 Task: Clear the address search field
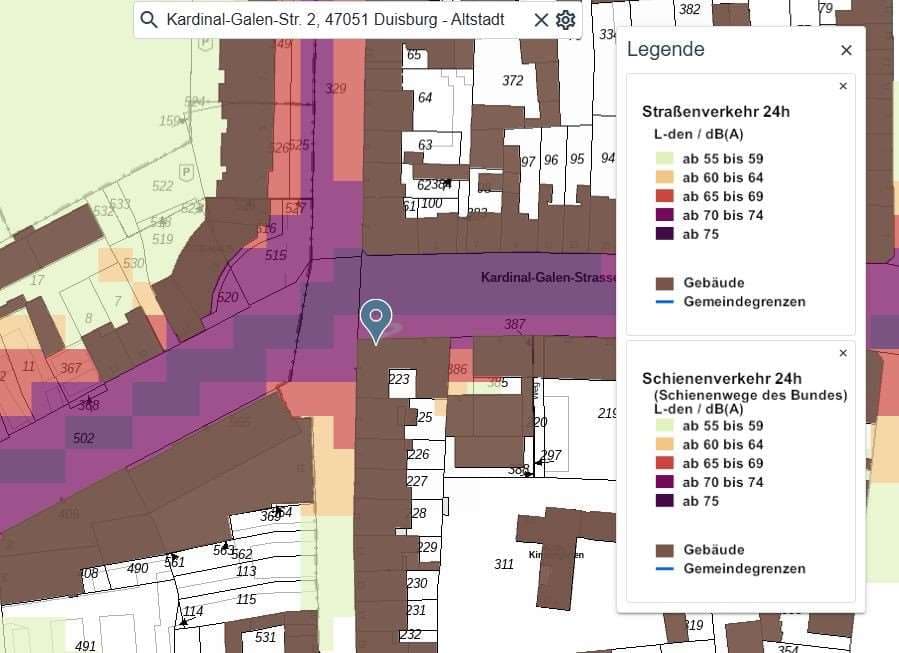tap(541, 20)
